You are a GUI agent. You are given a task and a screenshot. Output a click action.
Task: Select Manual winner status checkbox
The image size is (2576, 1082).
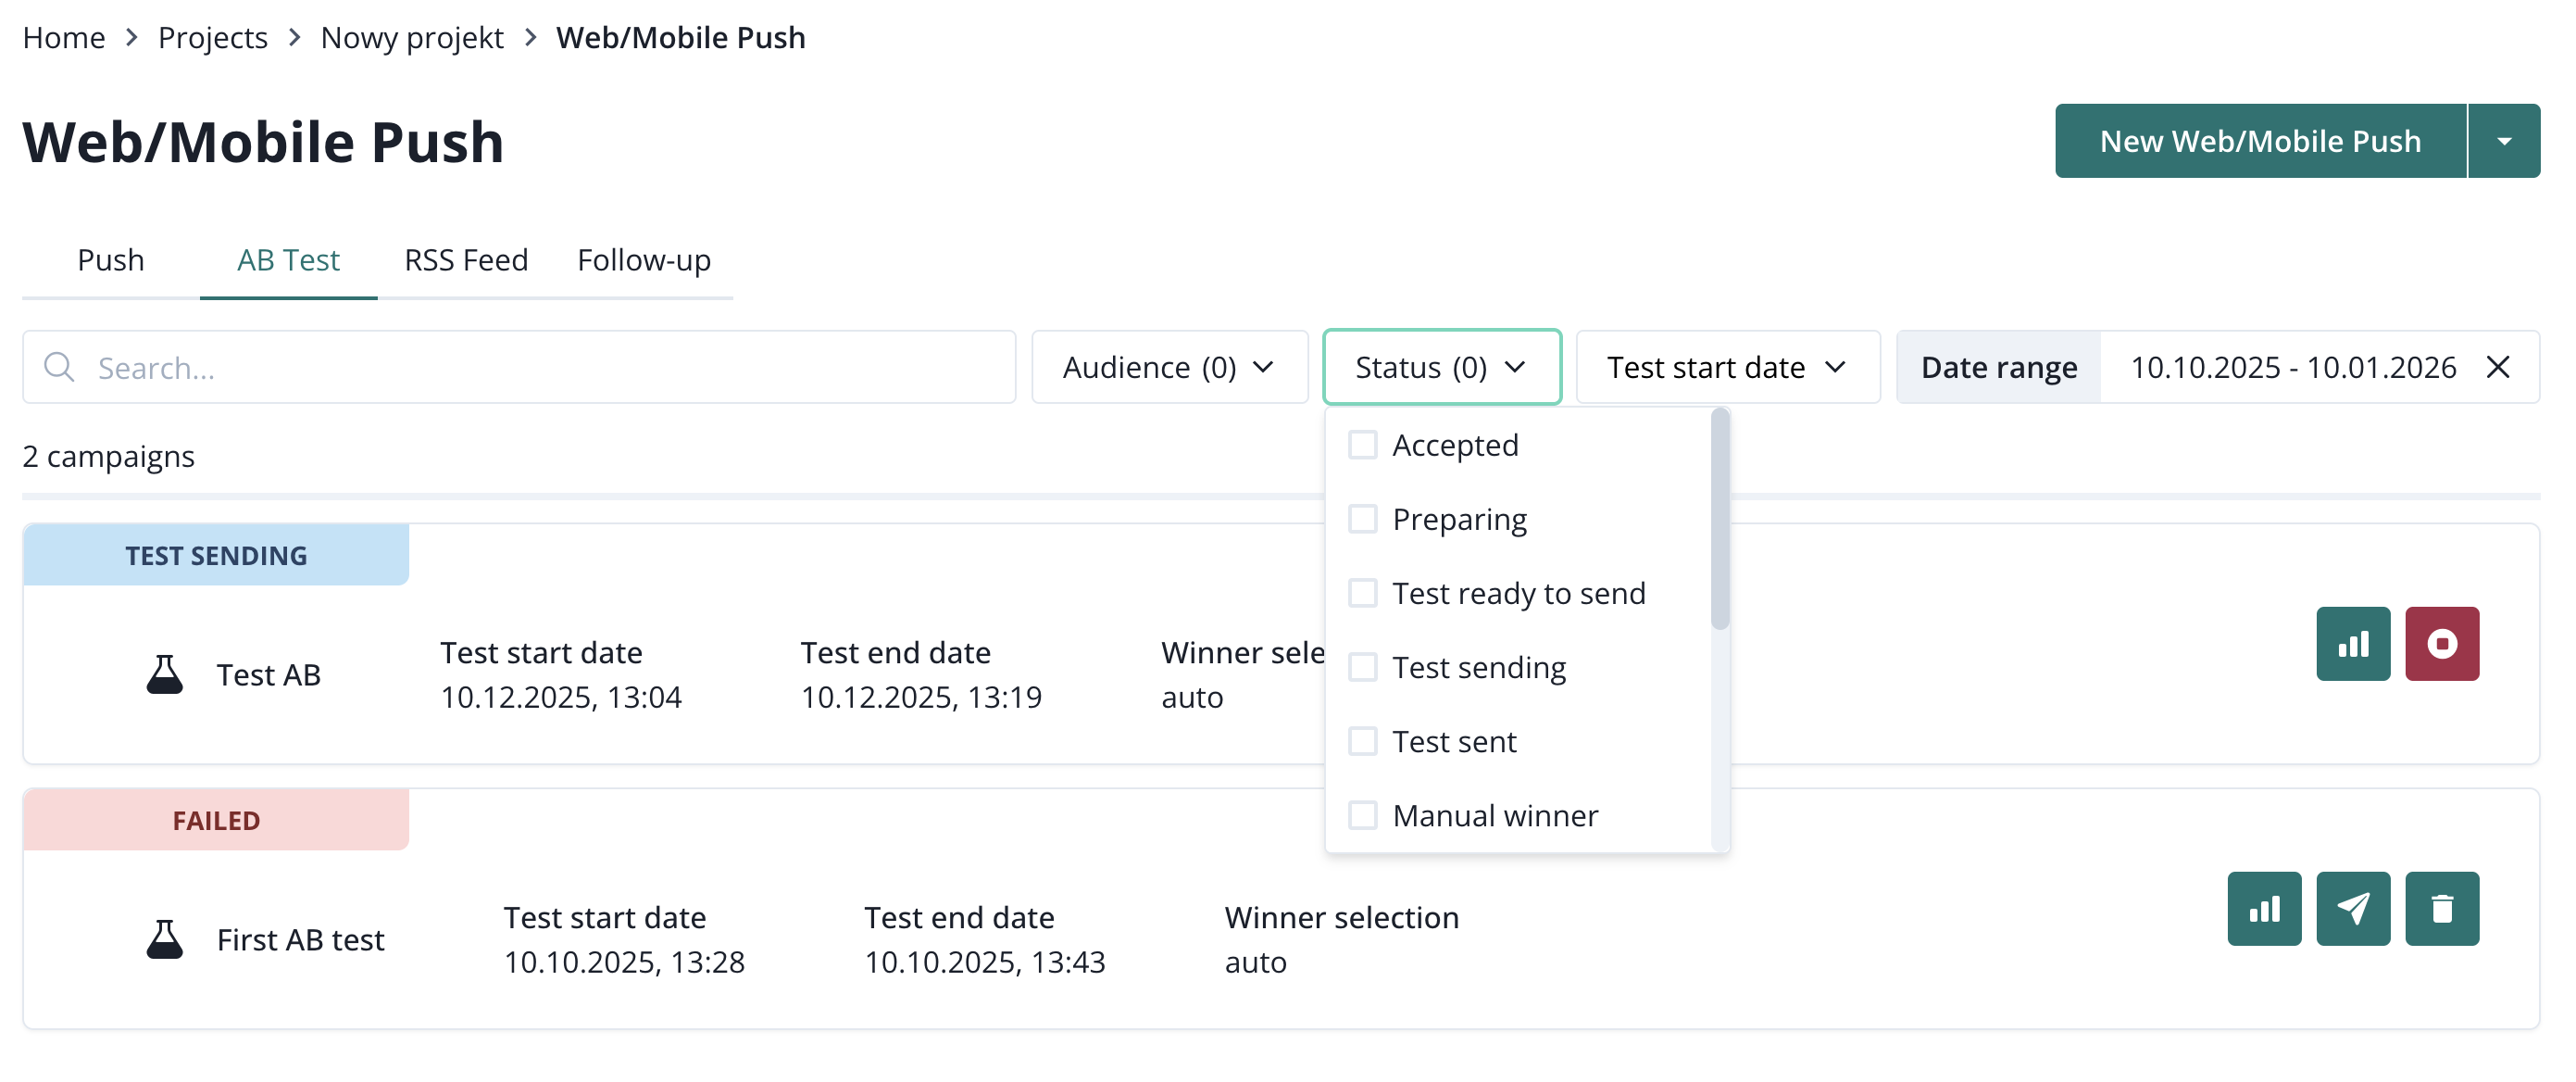tap(1362, 815)
